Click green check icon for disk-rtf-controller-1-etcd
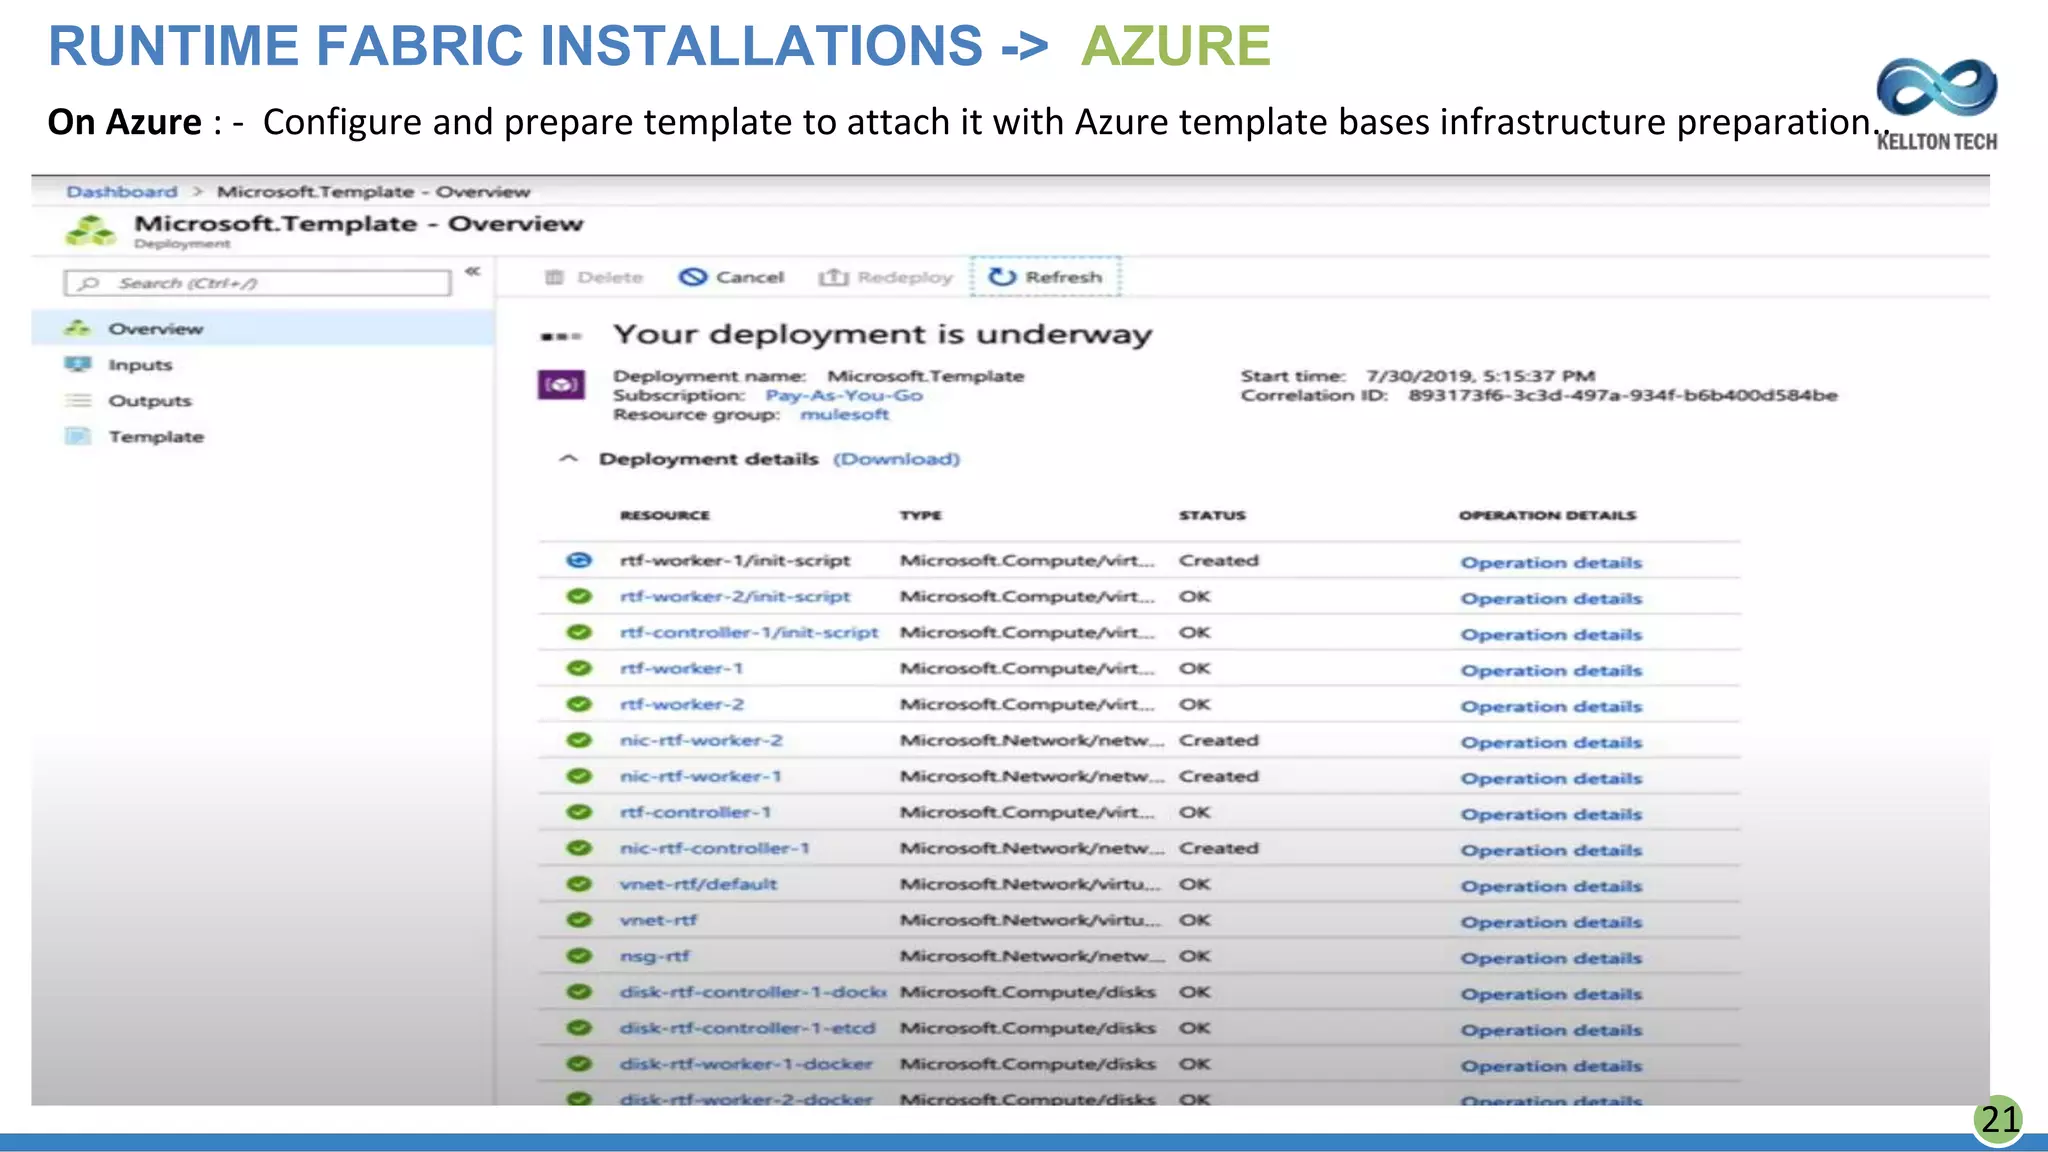This screenshot has width=2048, height=1152. [579, 1028]
